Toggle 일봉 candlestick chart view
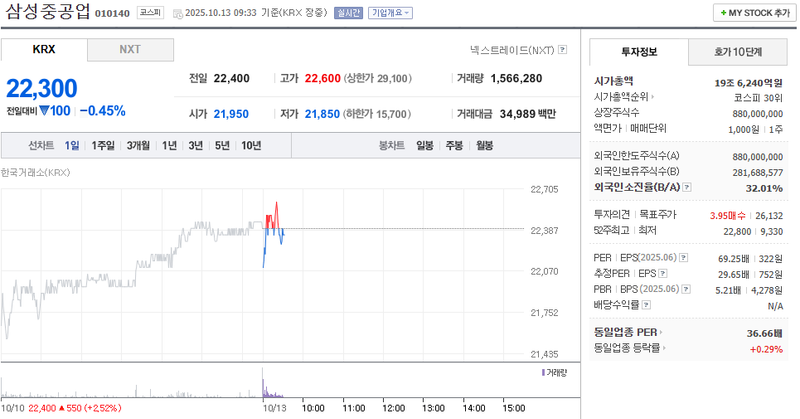This screenshot has height=419, width=800. 425,145
